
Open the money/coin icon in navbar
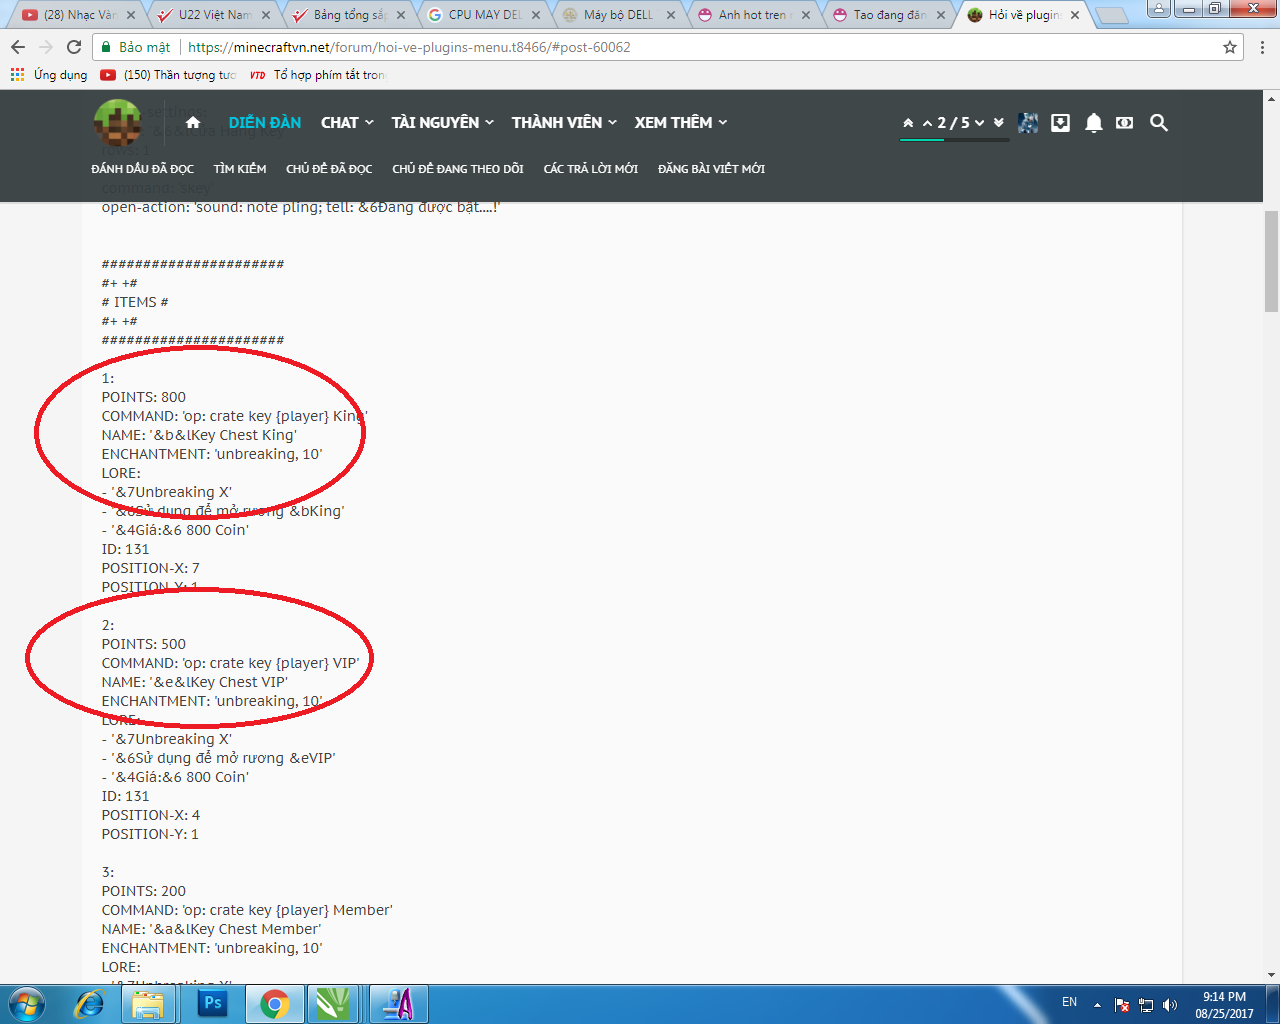(x=1125, y=122)
